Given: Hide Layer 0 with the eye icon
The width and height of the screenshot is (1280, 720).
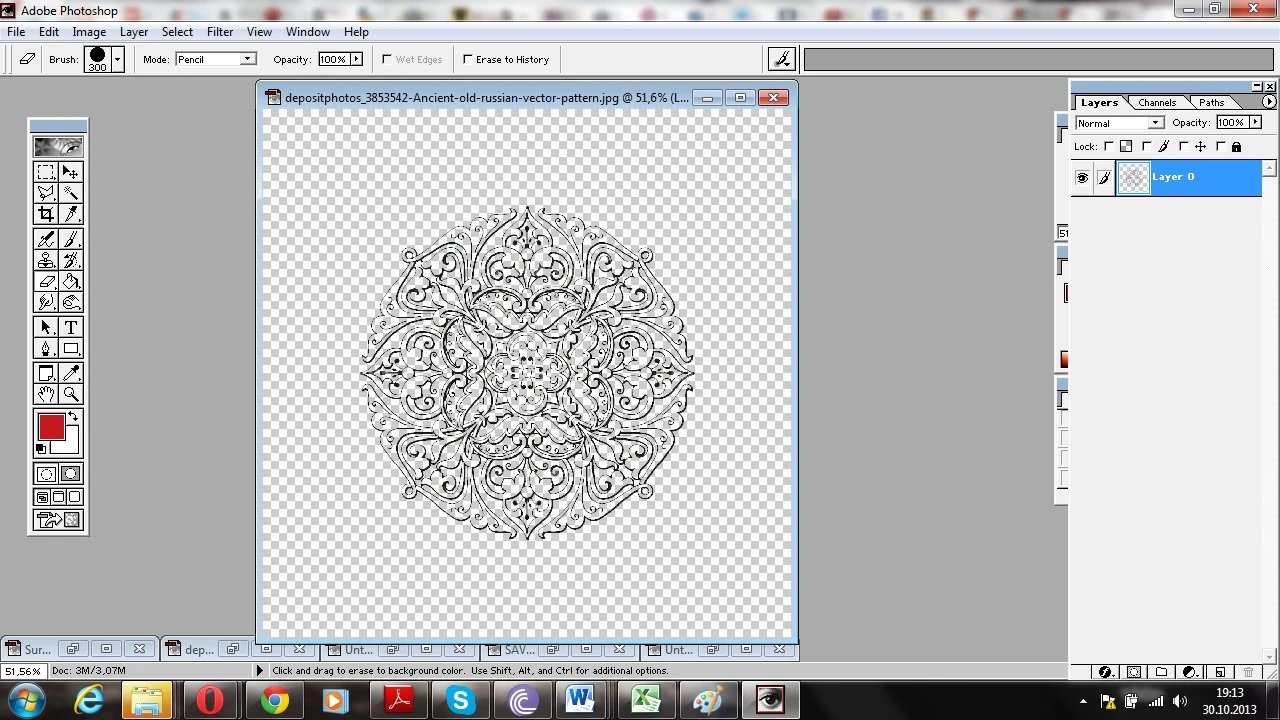Looking at the screenshot, I should tap(1082, 178).
